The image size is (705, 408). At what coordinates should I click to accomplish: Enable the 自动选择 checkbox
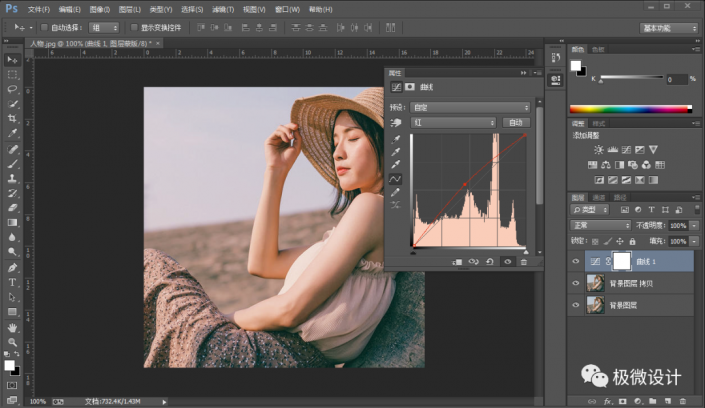[x=44, y=27]
